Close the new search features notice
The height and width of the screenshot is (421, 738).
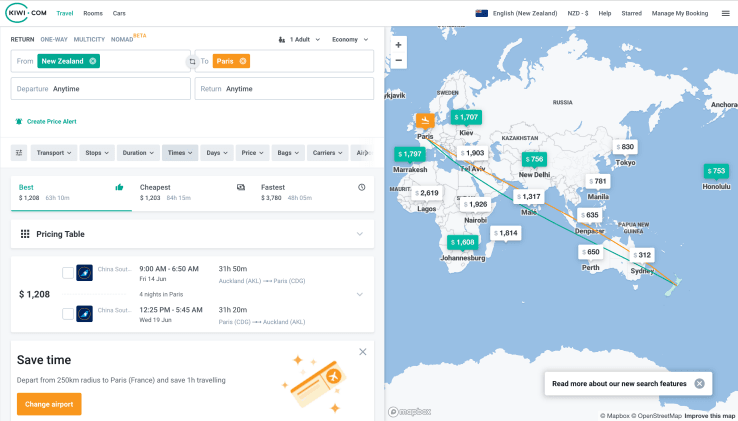coord(699,383)
